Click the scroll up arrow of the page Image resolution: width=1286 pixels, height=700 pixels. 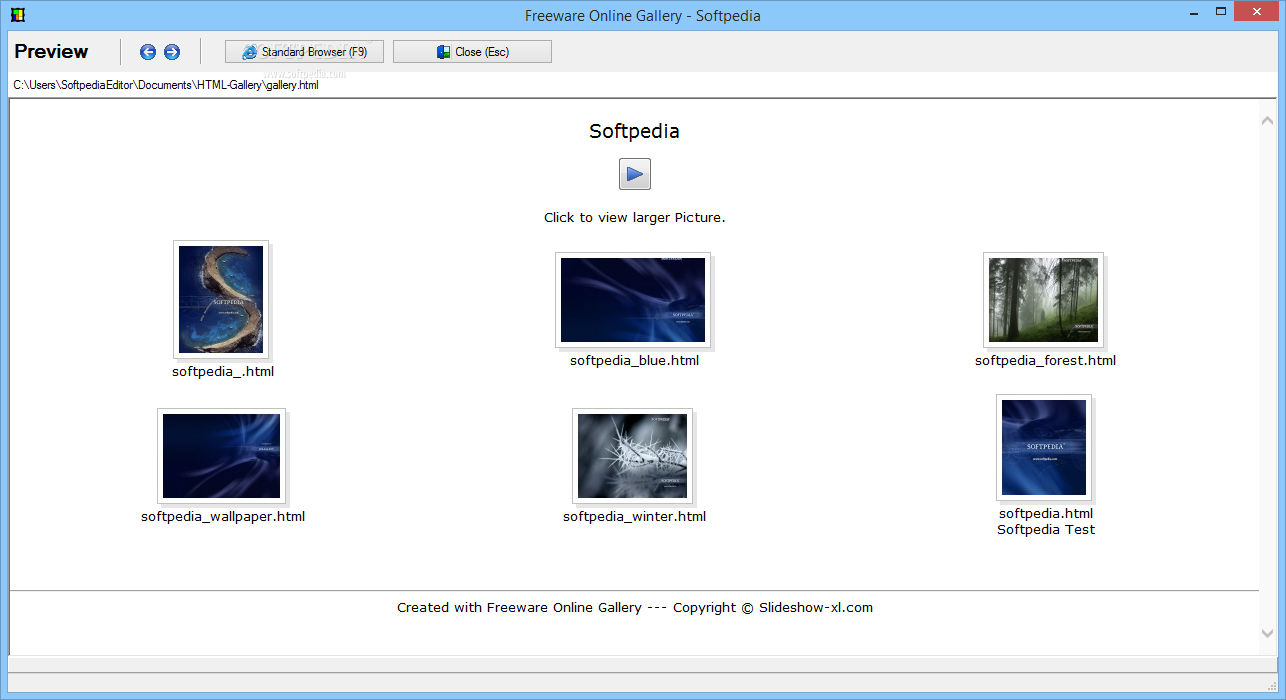[x=1268, y=121]
